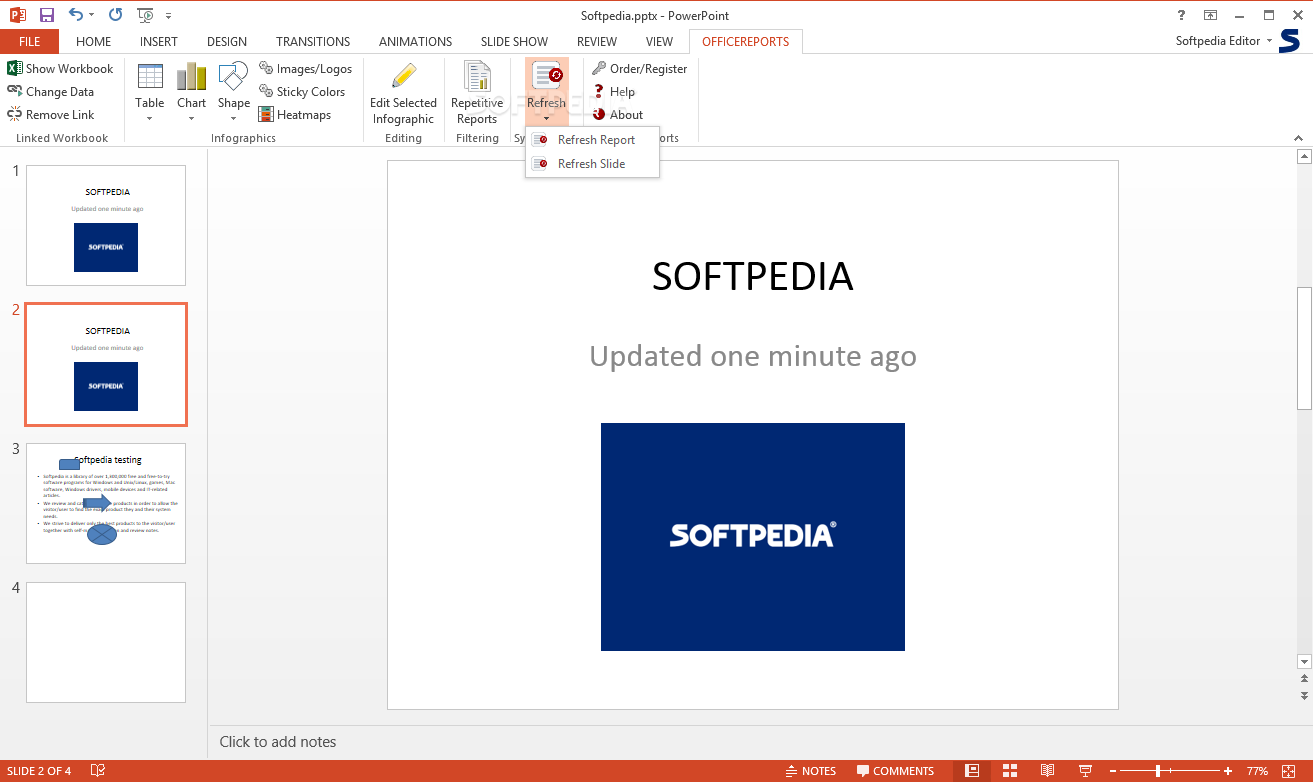Viewport: 1313px width, 782px height.
Task: Go to next slide via scrollbar arrow
Action: [x=1304, y=694]
